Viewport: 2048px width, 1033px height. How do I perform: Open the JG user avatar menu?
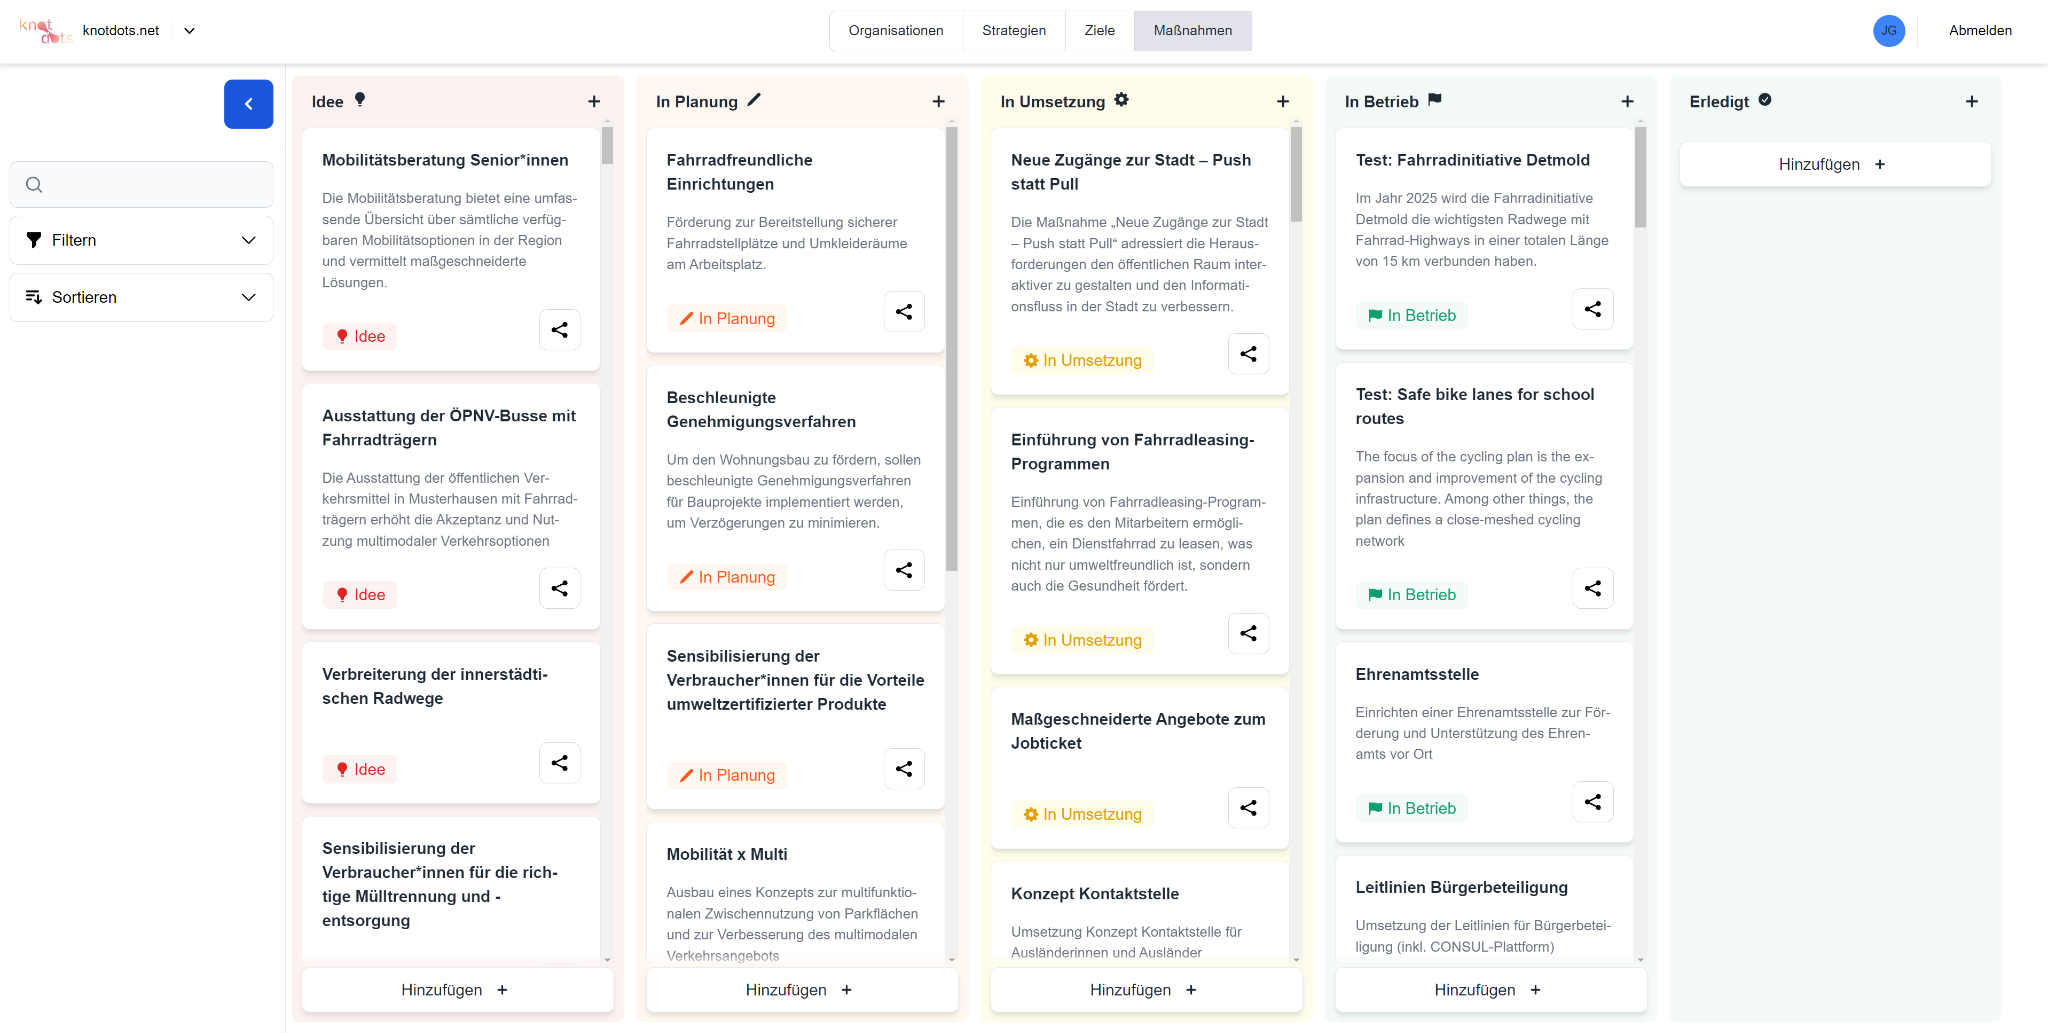coord(1888,31)
